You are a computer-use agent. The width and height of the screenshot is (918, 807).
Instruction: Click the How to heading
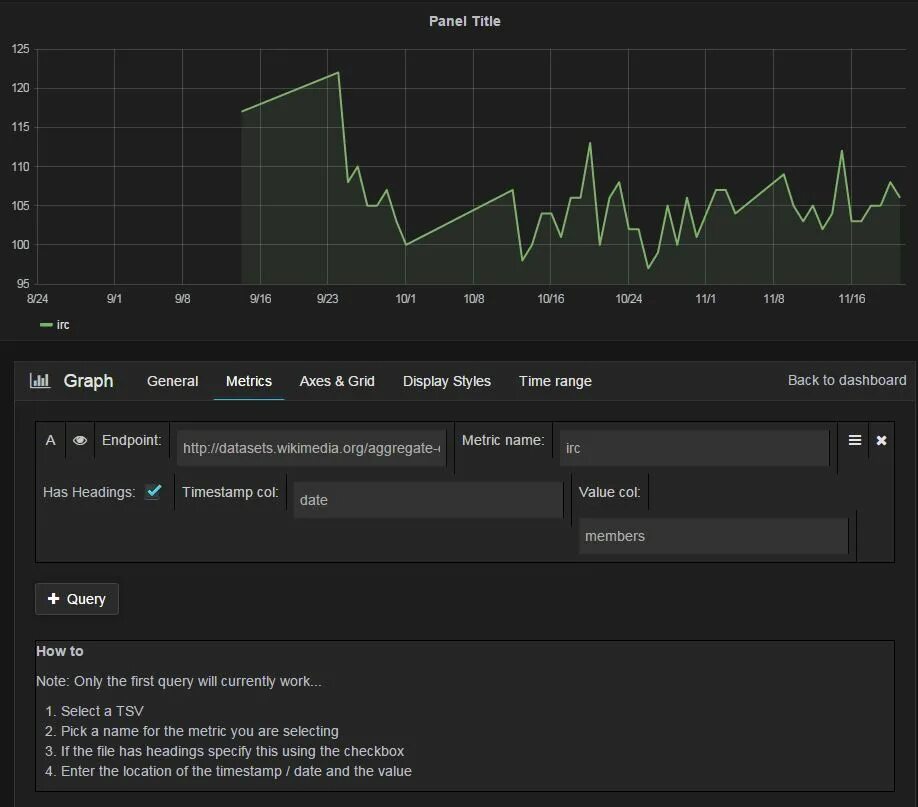coord(60,651)
